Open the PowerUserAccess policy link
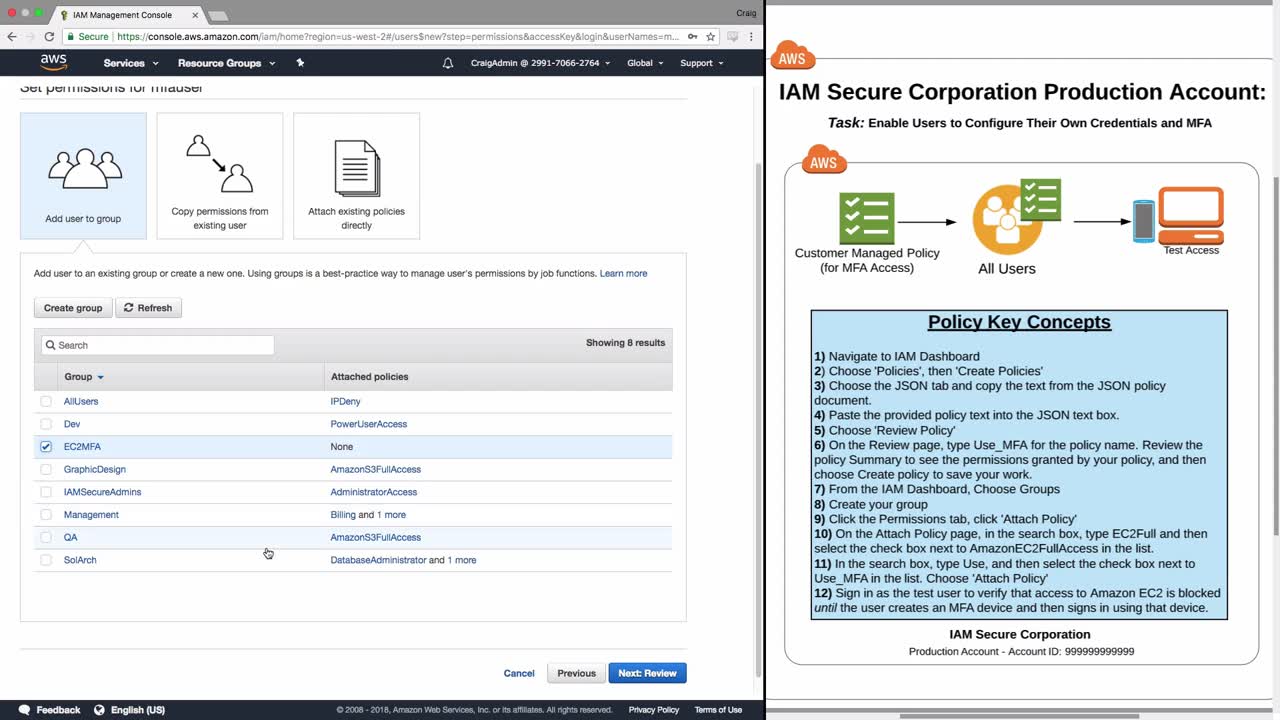The width and height of the screenshot is (1280, 720). click(369, 424)
